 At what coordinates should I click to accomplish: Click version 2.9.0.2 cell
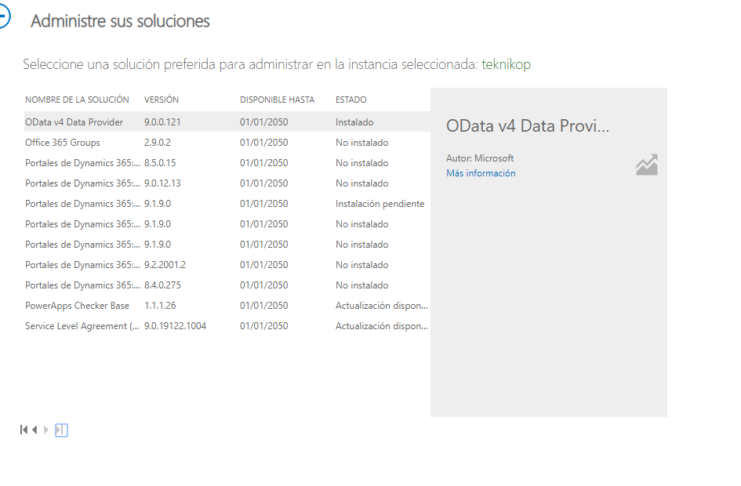pyautogui.click(x=157, y=142)
